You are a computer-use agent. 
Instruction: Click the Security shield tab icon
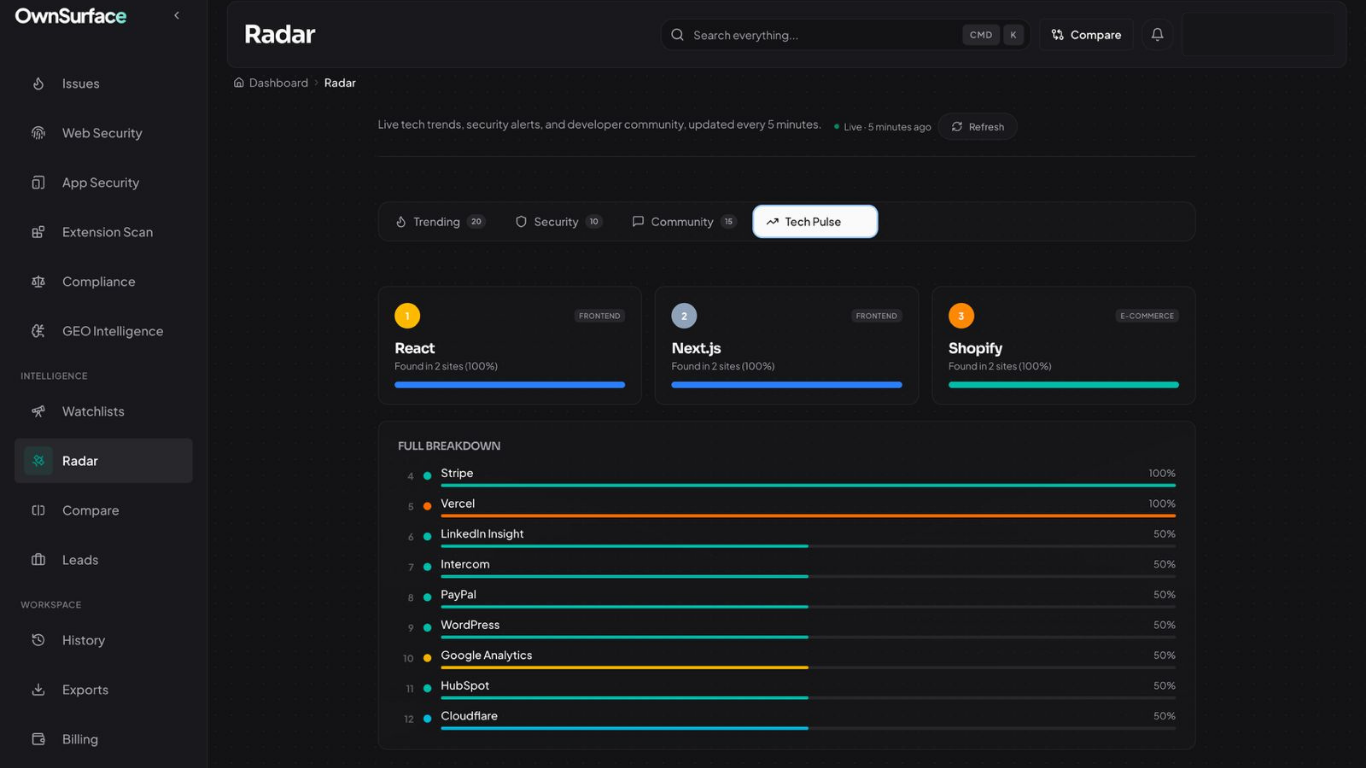pyautogui.click(x=521, y=222)
